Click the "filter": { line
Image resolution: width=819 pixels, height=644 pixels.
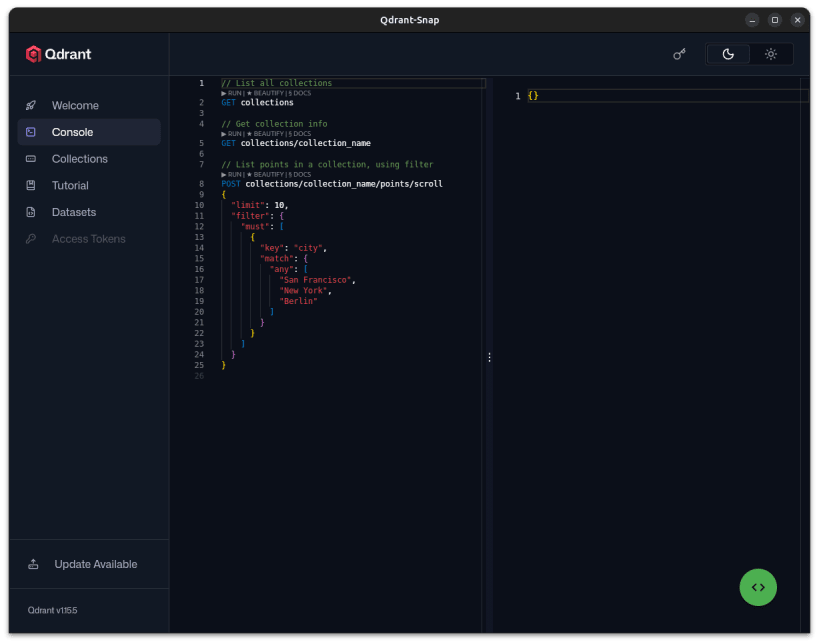[x=258, y=216]
